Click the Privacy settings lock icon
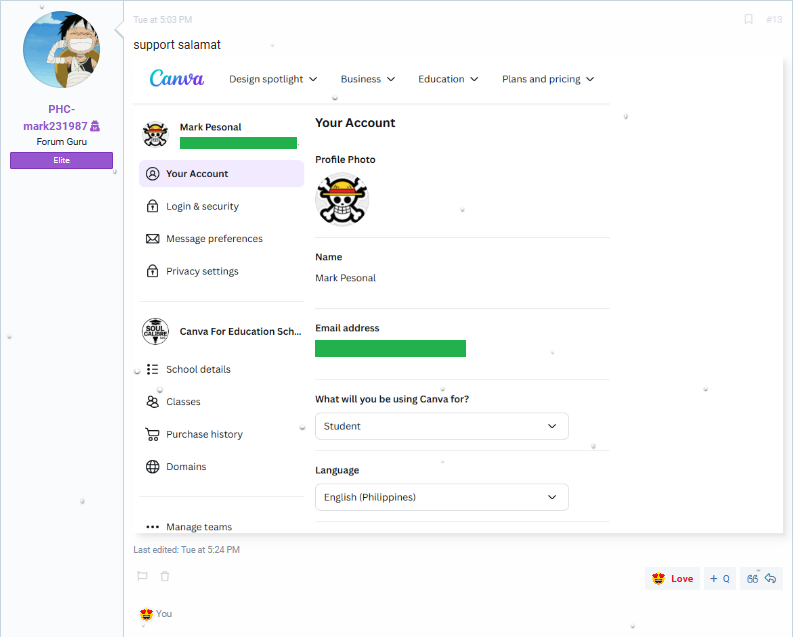Image resolution: width=793 pixels, height=637 pixels. click(152, 270)
